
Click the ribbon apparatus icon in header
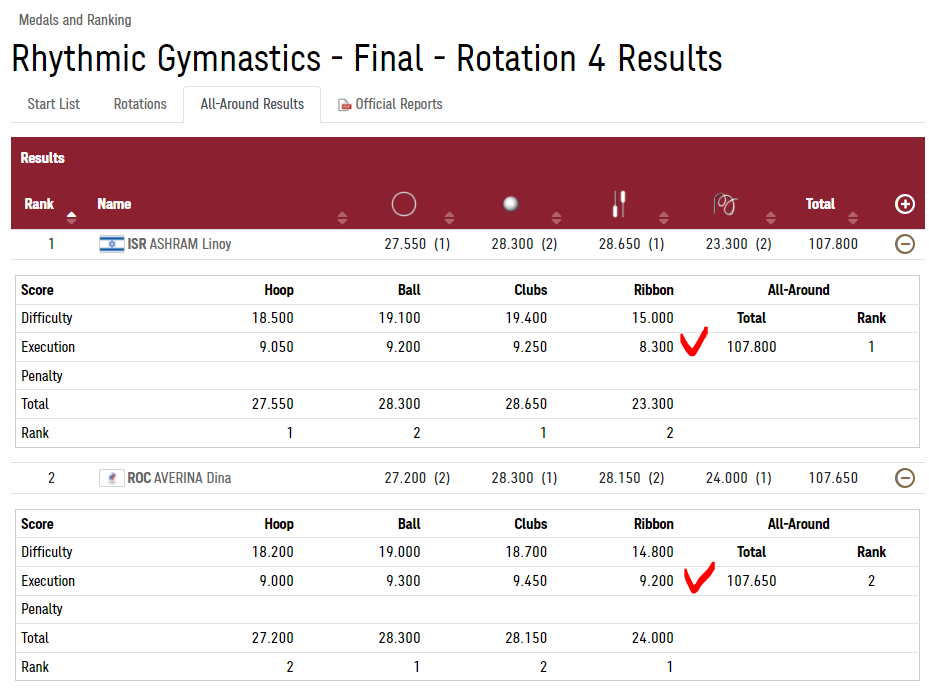725,204
